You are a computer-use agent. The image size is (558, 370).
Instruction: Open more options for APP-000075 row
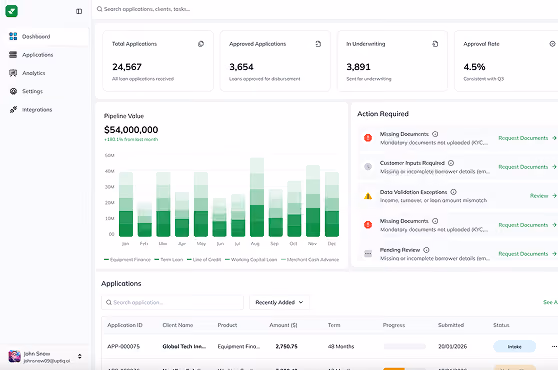tap(554, 347)
